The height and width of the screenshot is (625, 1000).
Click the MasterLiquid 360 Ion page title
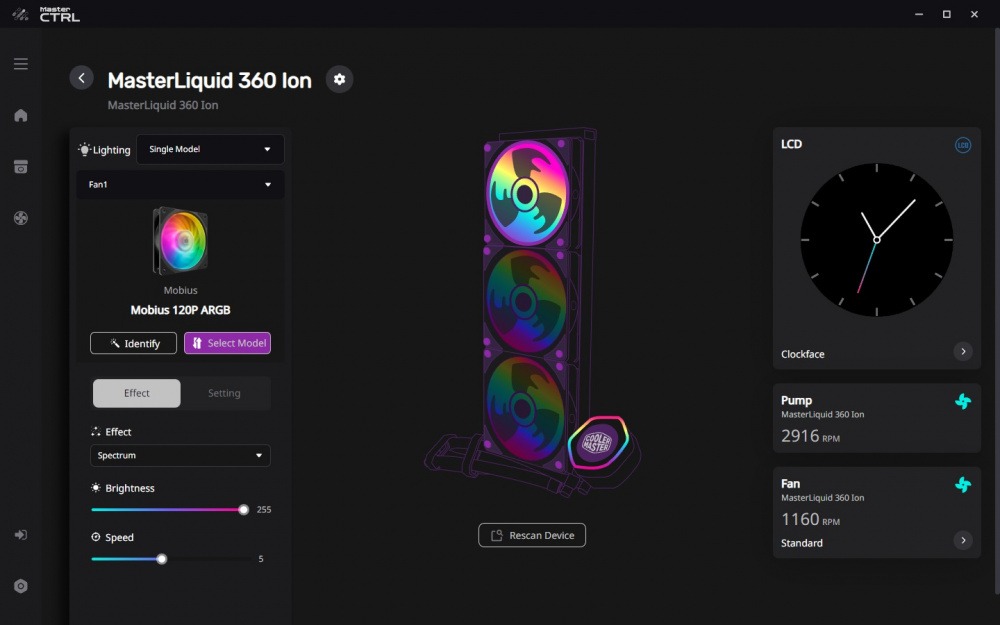210,80
